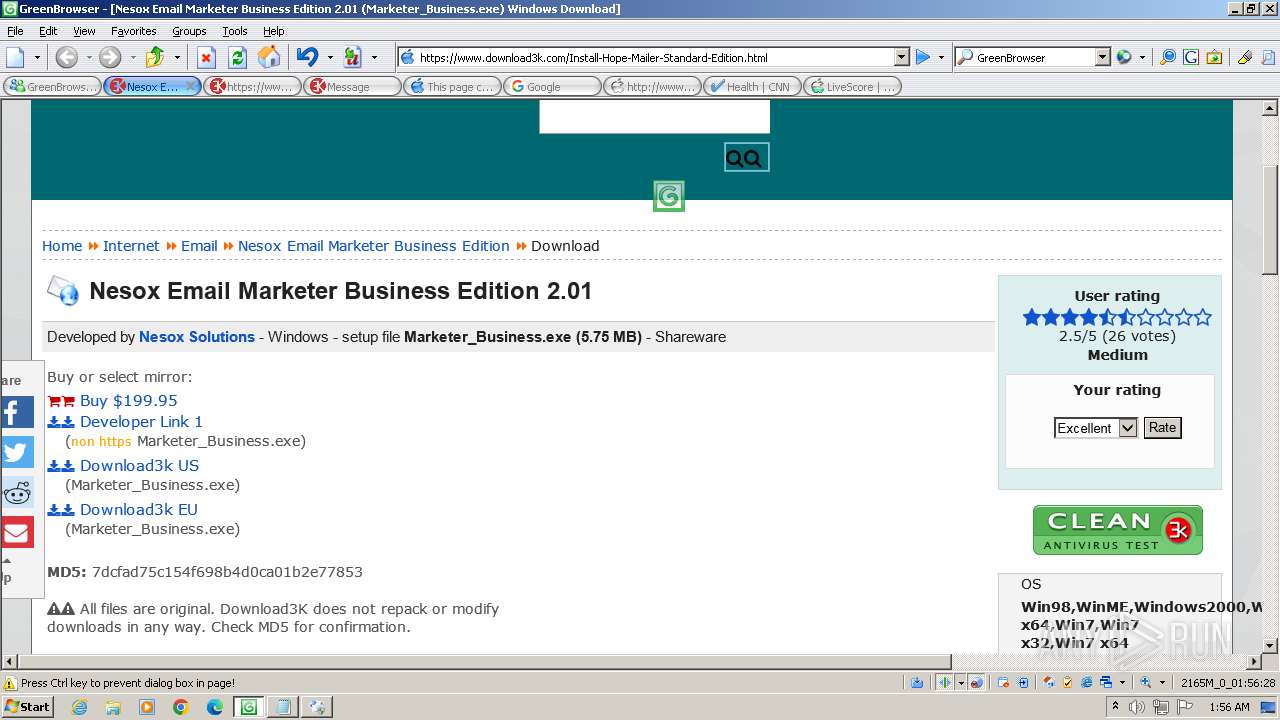The image size is (1280, 720).
Task: Open the Nesox Solutions developer link
Action: (x=197, y=337)
